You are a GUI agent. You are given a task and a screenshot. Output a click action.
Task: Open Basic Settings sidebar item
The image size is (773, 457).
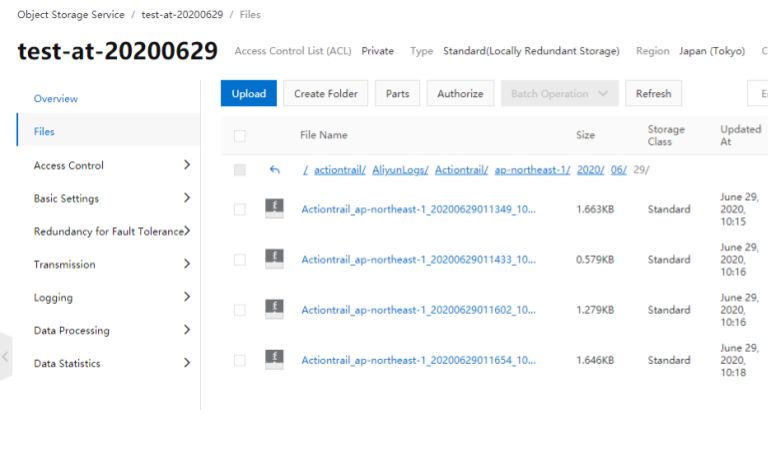point(66,199)
